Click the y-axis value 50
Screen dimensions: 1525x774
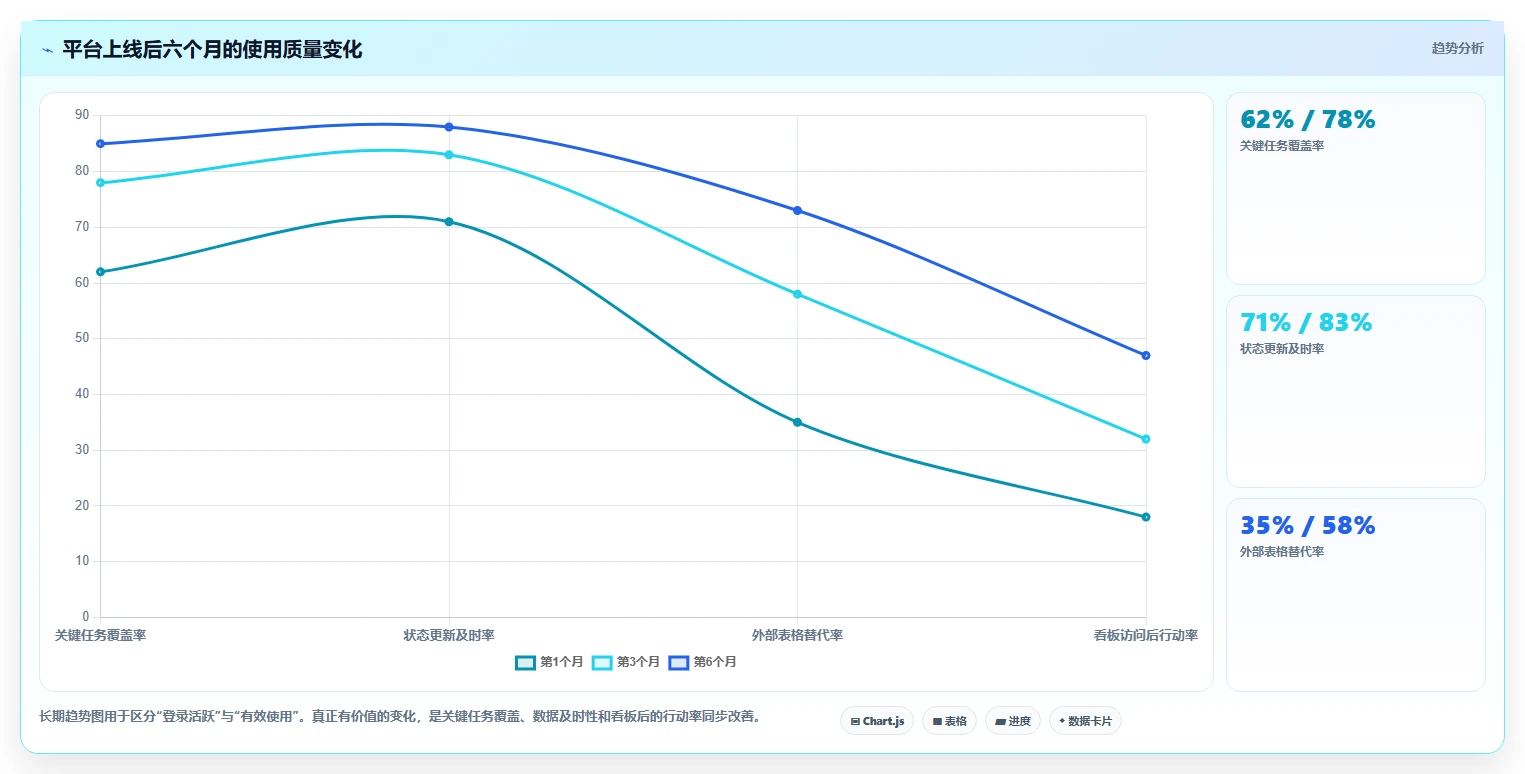(82, 338)
